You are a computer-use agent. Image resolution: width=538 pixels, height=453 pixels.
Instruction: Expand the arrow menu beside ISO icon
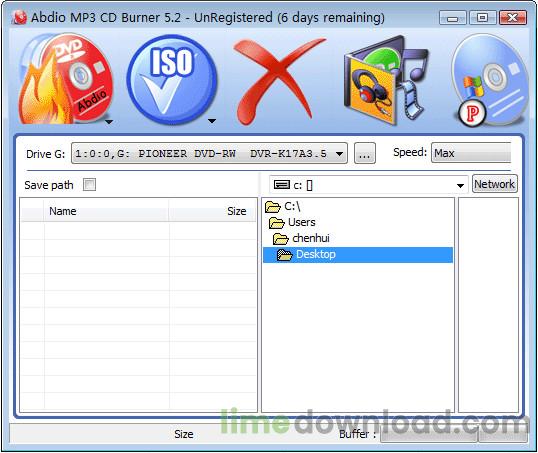[x=212, y=121]
